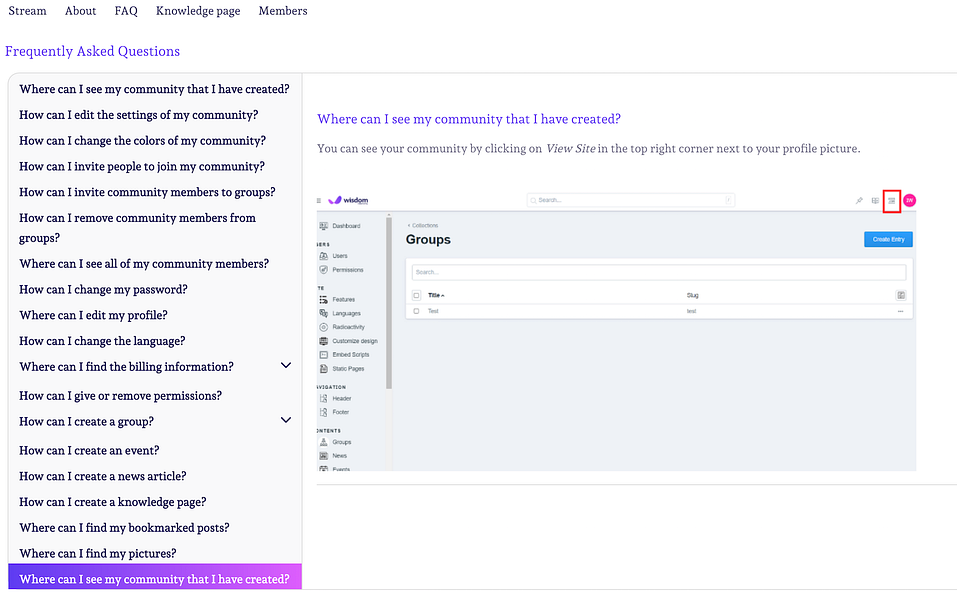Image resolution: width=957 pixels, height=600 pixels.
Task: Select 'How can I change my password?'
Action: (x=103, y=289)
